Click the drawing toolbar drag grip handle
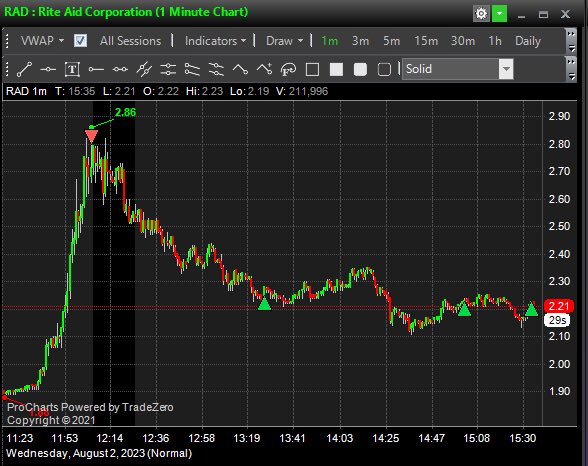The width and height of the screenshot is (588, 466). [7, 69]
